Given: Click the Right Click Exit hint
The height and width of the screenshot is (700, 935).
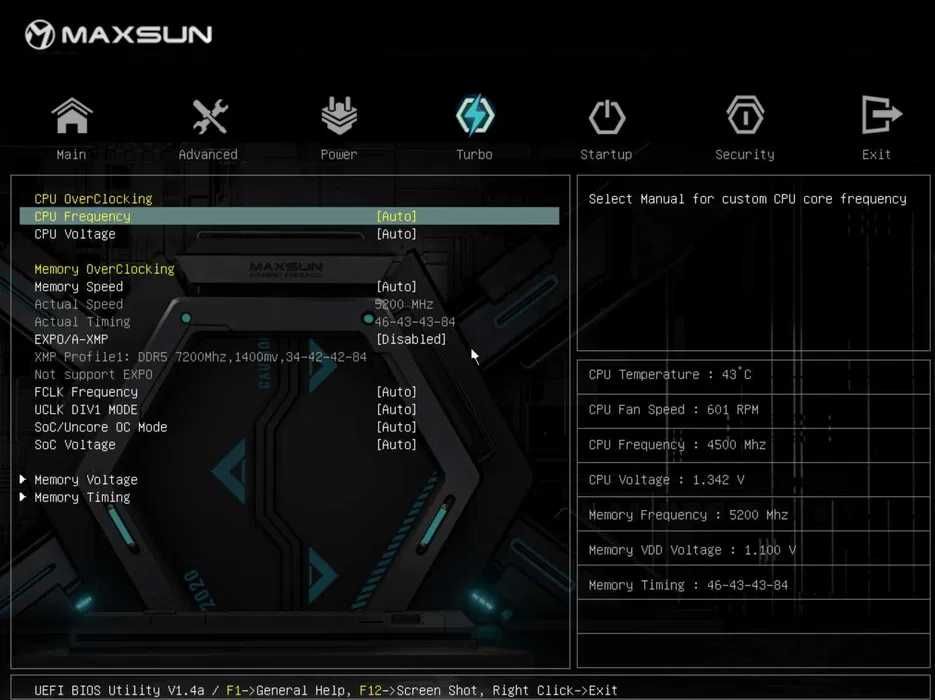Looking at the screenshot, I should coord(555,690).
